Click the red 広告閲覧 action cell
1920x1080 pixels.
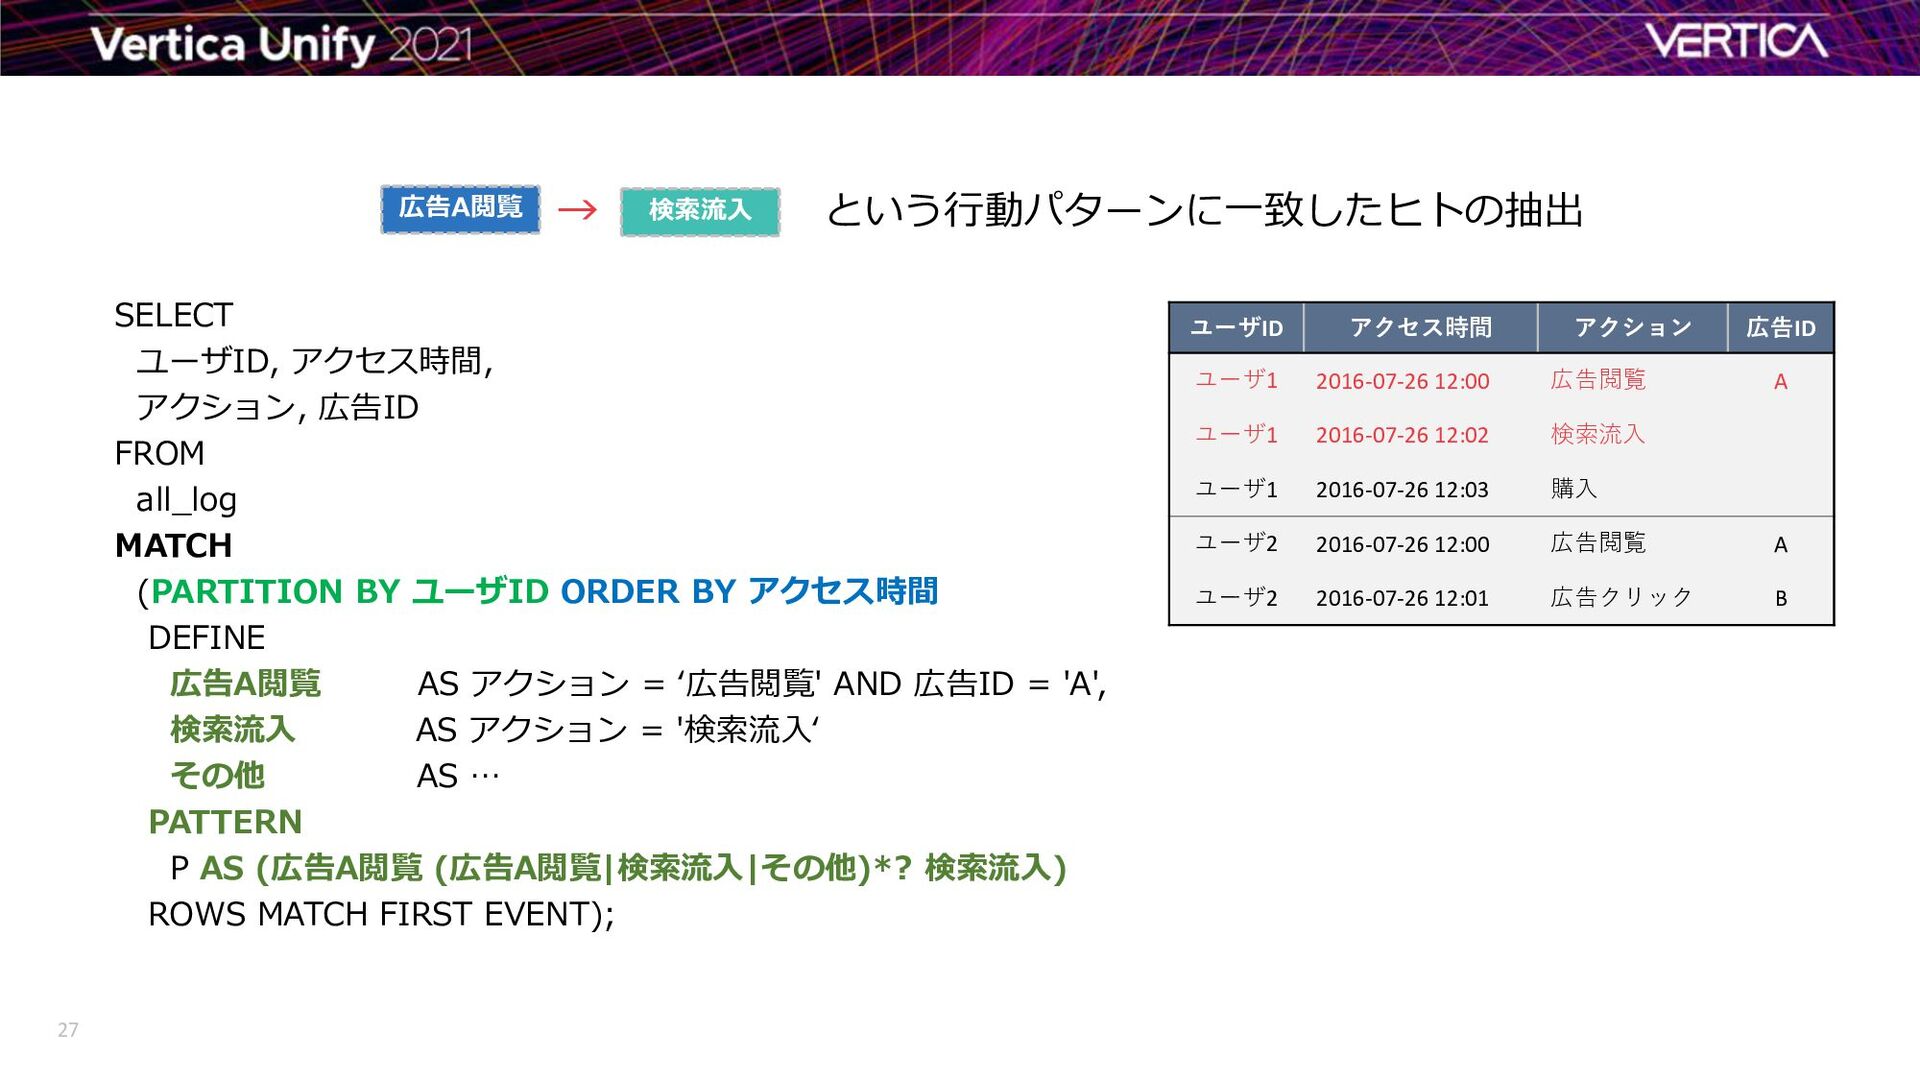pos(1598,380)
